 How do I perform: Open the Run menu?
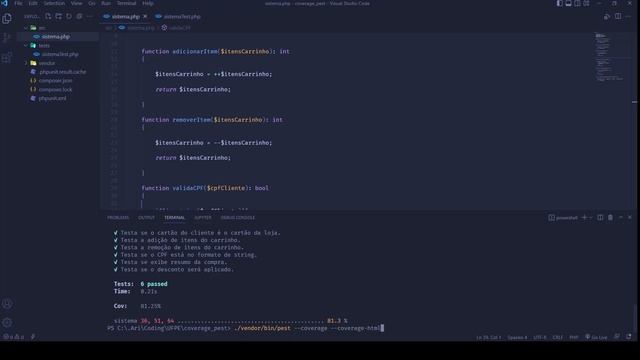[106, 3]
